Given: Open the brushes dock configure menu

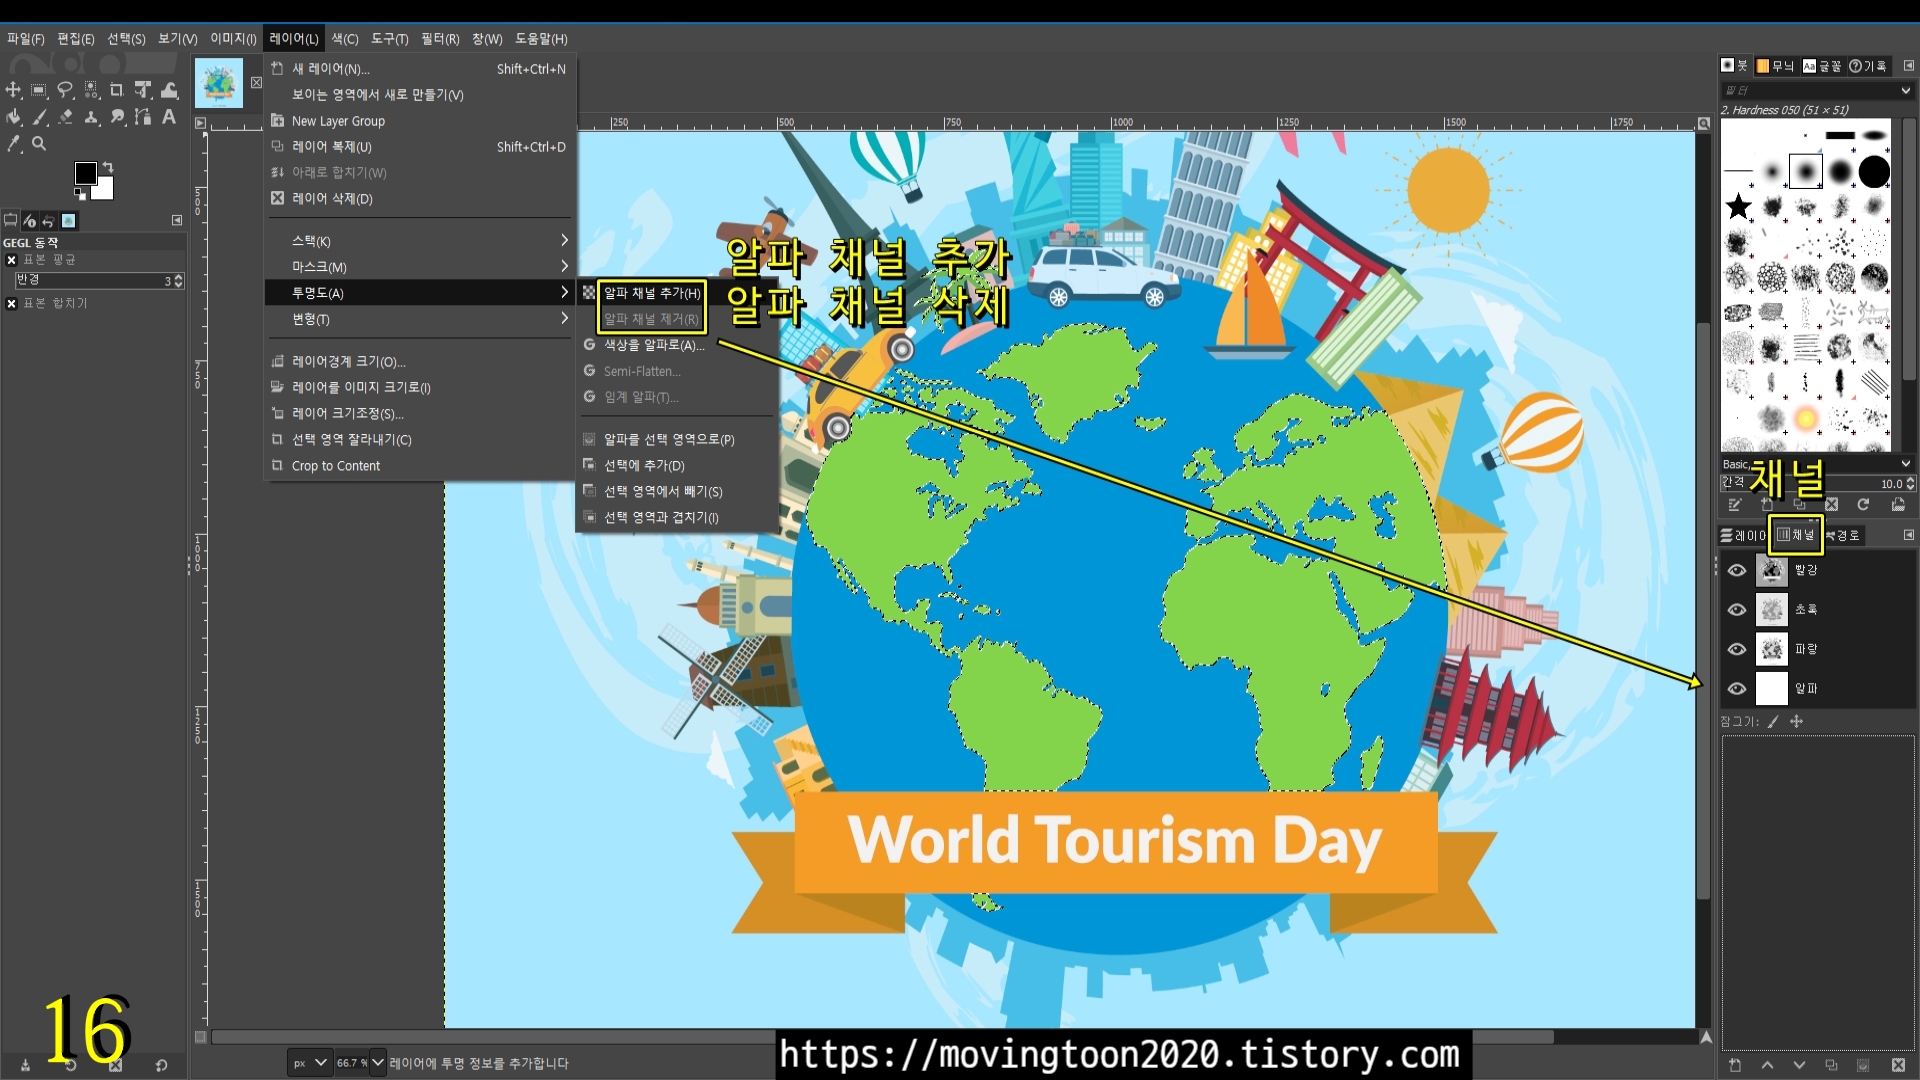Looking at the screenshot, I should [1908, 66].
